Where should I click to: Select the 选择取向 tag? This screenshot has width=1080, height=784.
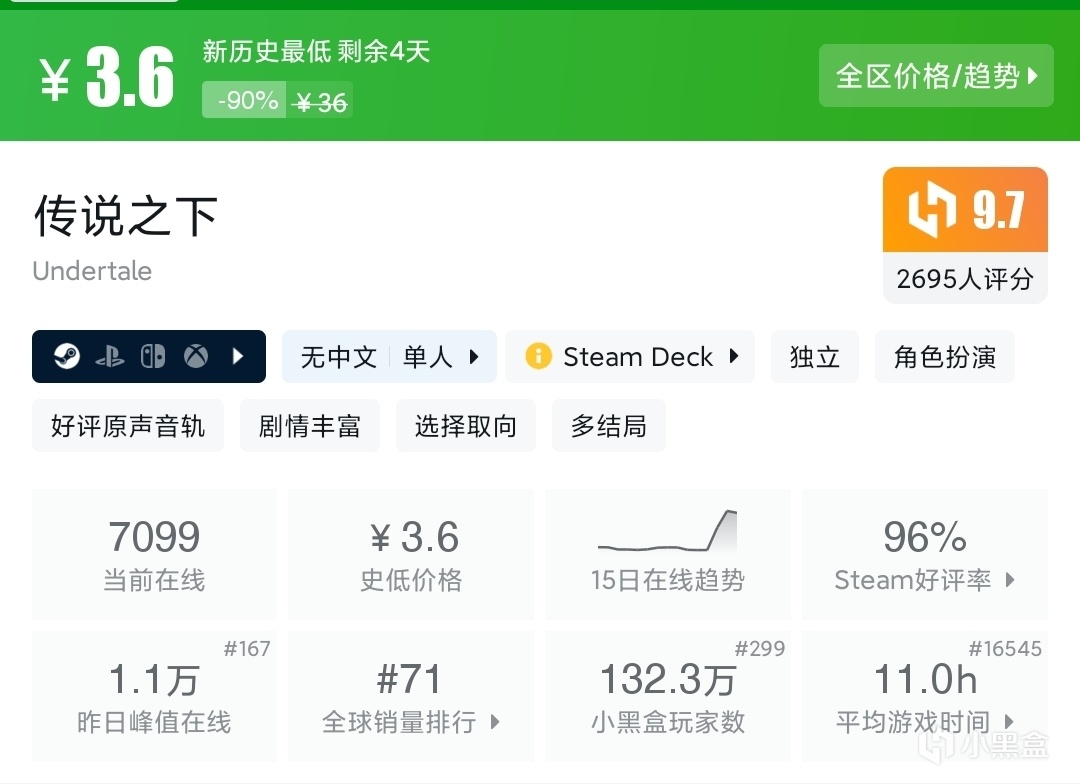point(465,426)
